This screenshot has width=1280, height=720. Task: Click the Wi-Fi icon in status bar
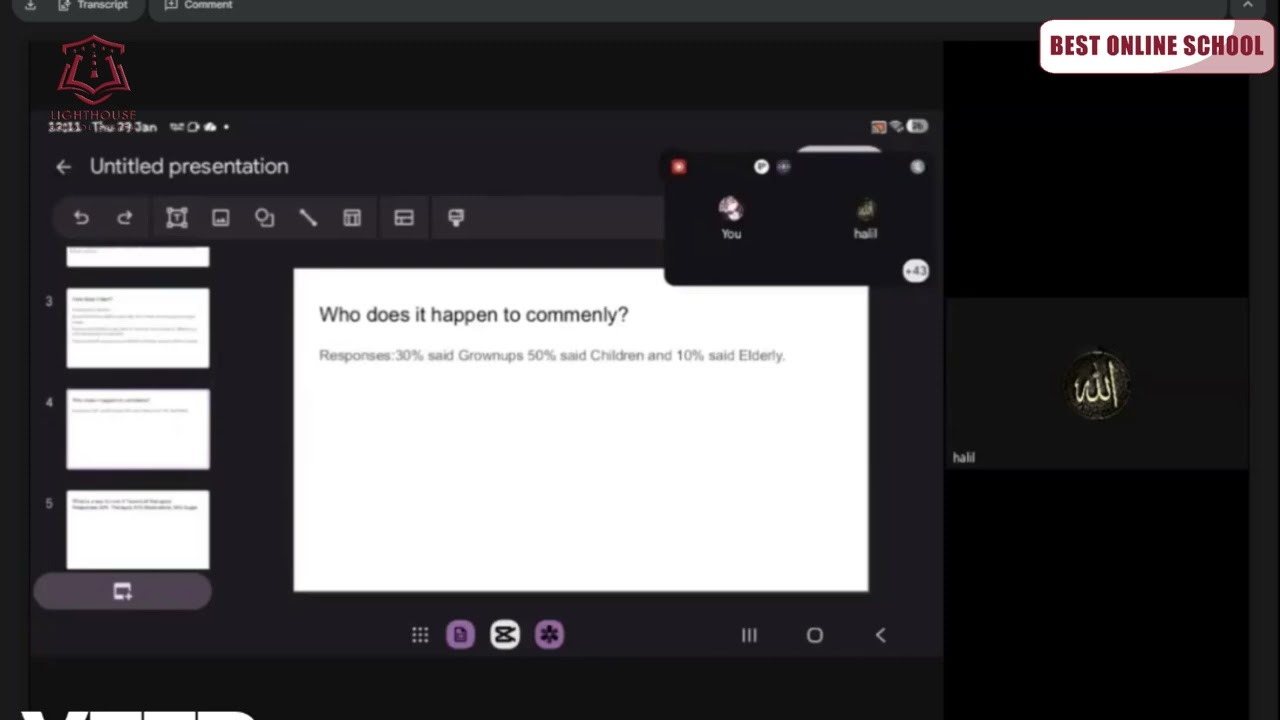tap(896, 127)
